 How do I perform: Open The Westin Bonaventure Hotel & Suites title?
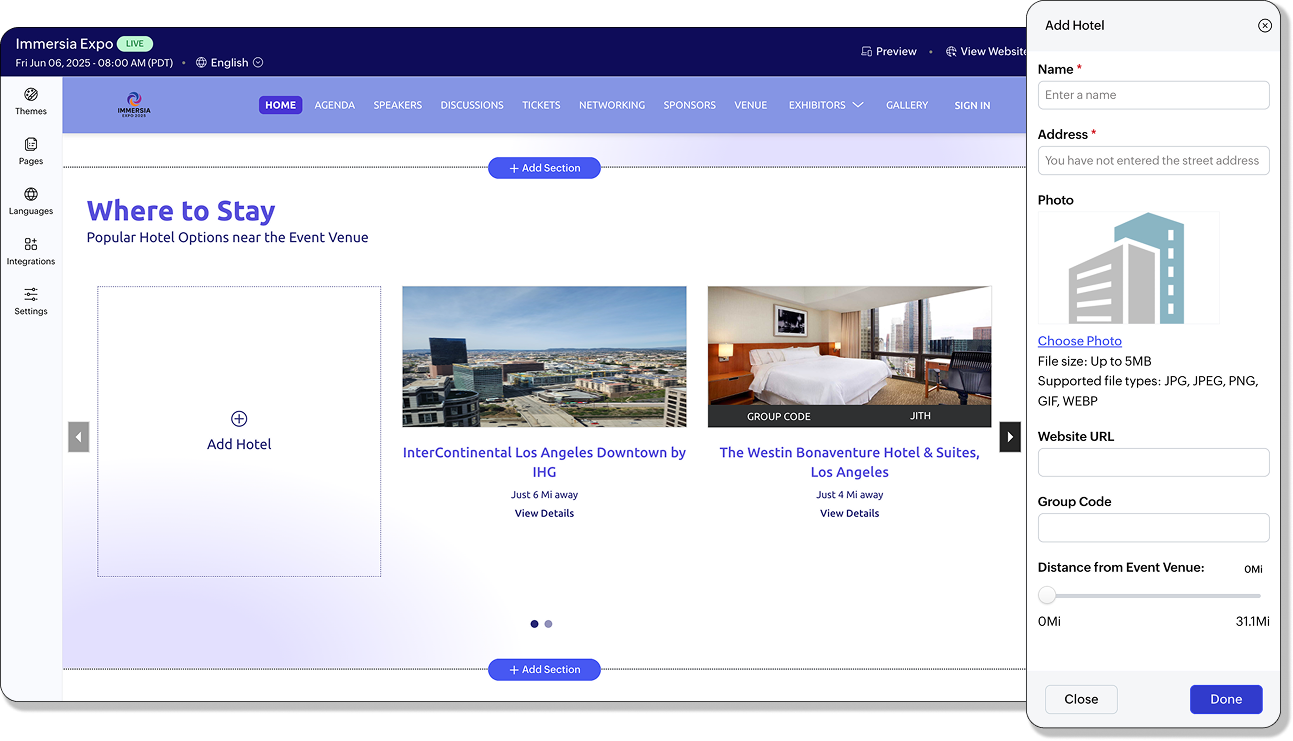[850, 462]
